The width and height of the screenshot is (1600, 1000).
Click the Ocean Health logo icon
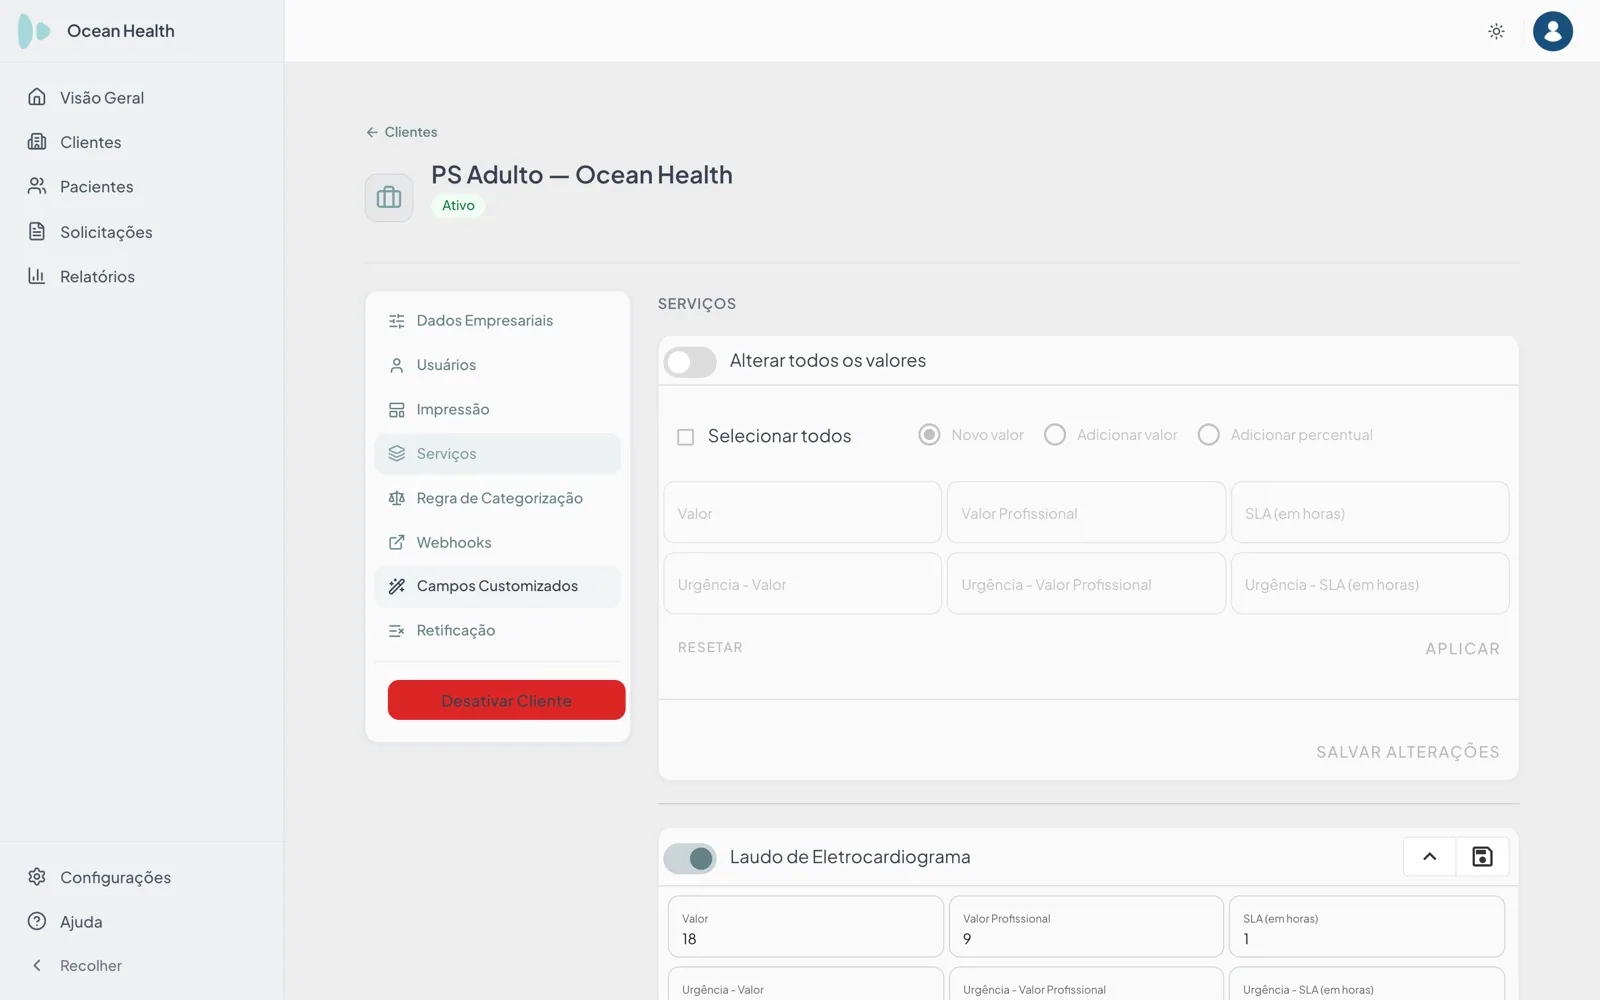tap(34, 31)
